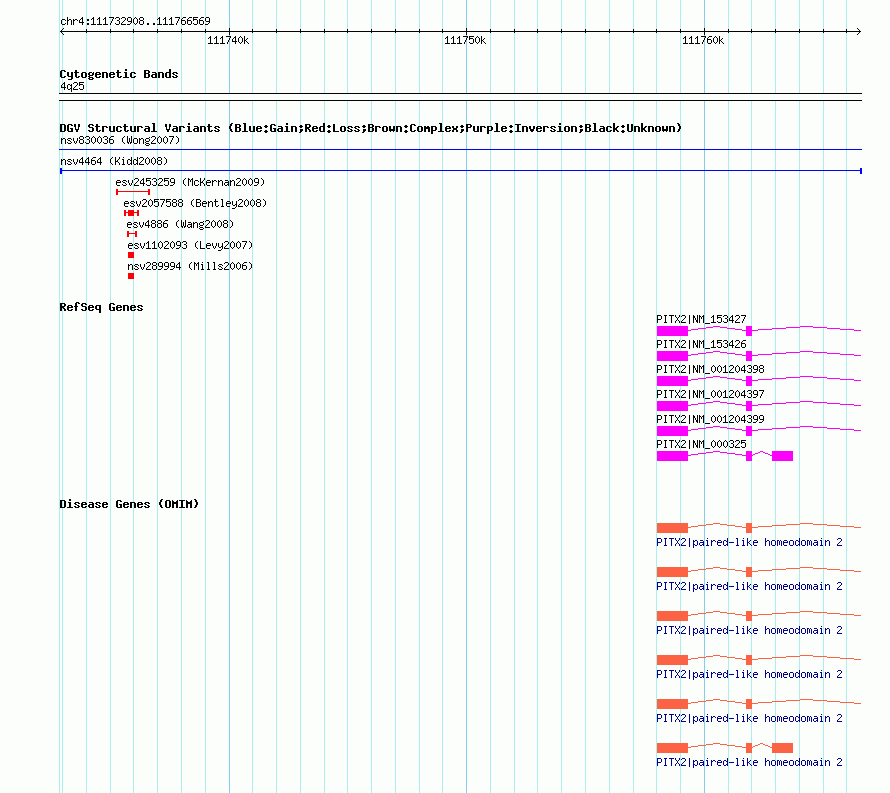This screenshot has height=793, width=890.
Task: Click the large orange exon of first OMIM gene
Action: tap(672, 528)
